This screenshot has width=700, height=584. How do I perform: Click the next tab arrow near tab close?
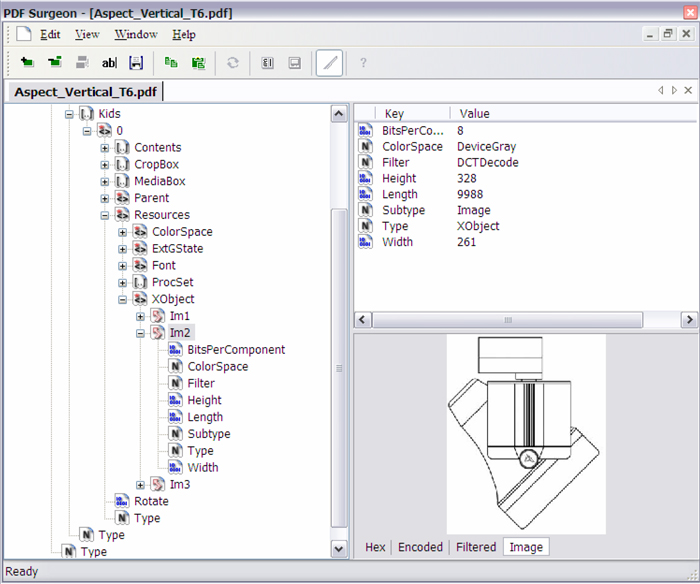tap(674, 91)
